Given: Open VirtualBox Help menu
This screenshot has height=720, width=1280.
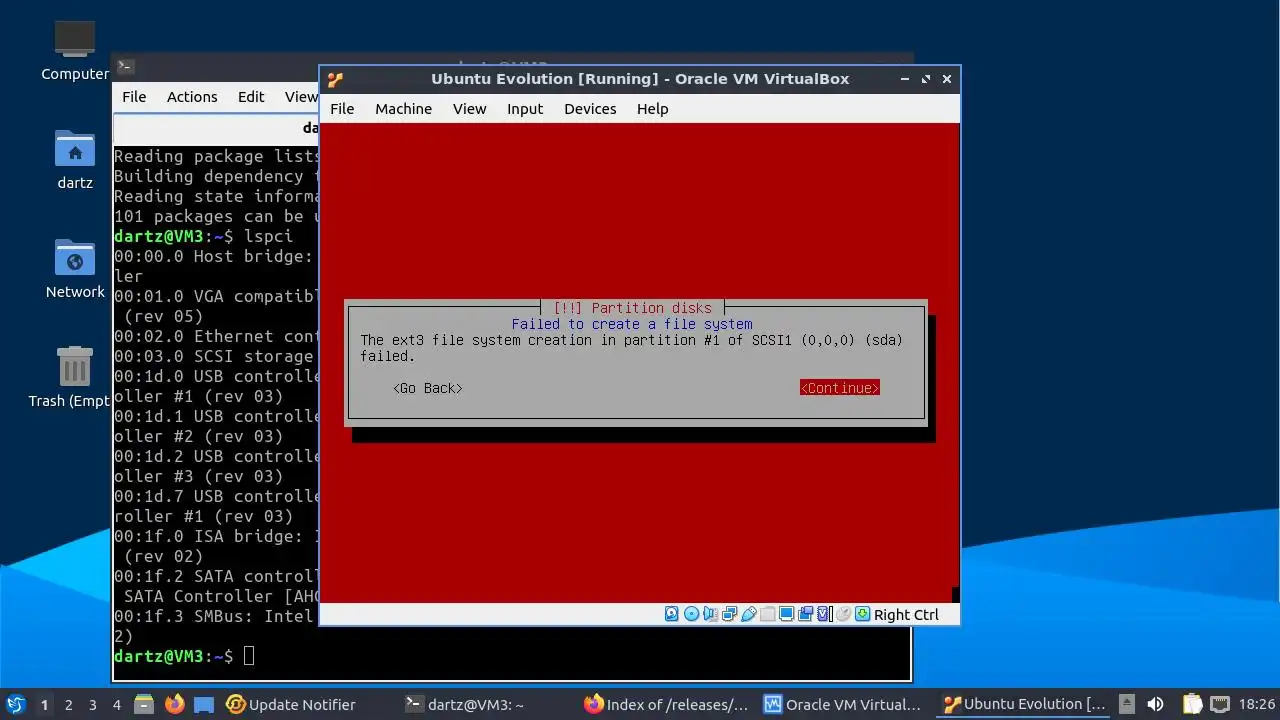Looking at the screenshot, I should coord(653,109).
